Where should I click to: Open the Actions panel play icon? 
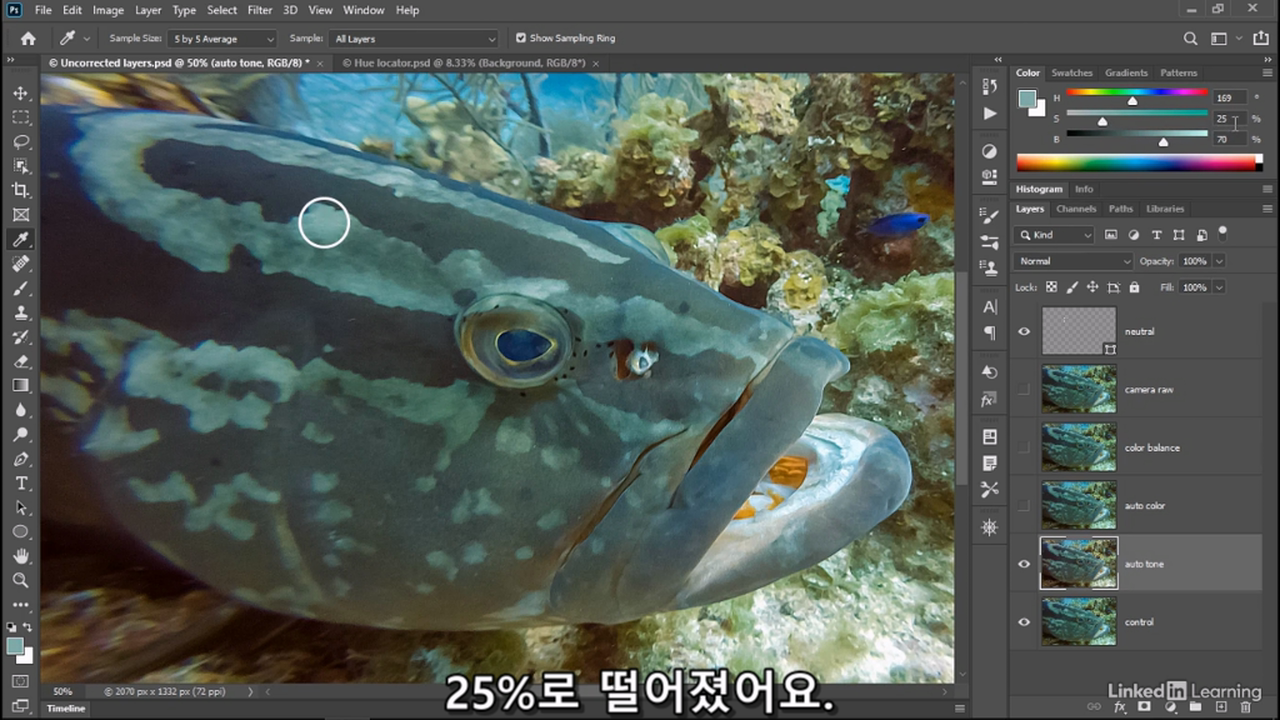coord(989,113)
